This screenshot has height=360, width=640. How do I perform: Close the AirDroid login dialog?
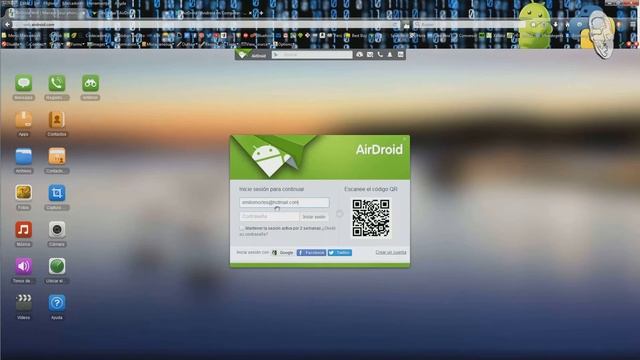point(405,139)
